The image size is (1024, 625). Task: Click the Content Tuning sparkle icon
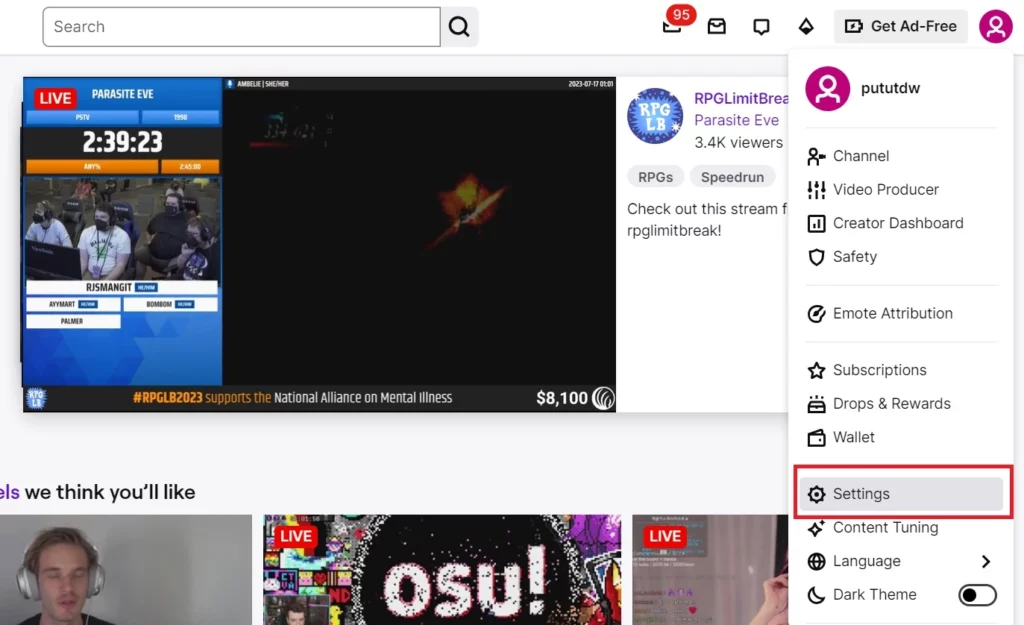click(x=816, y=528)
